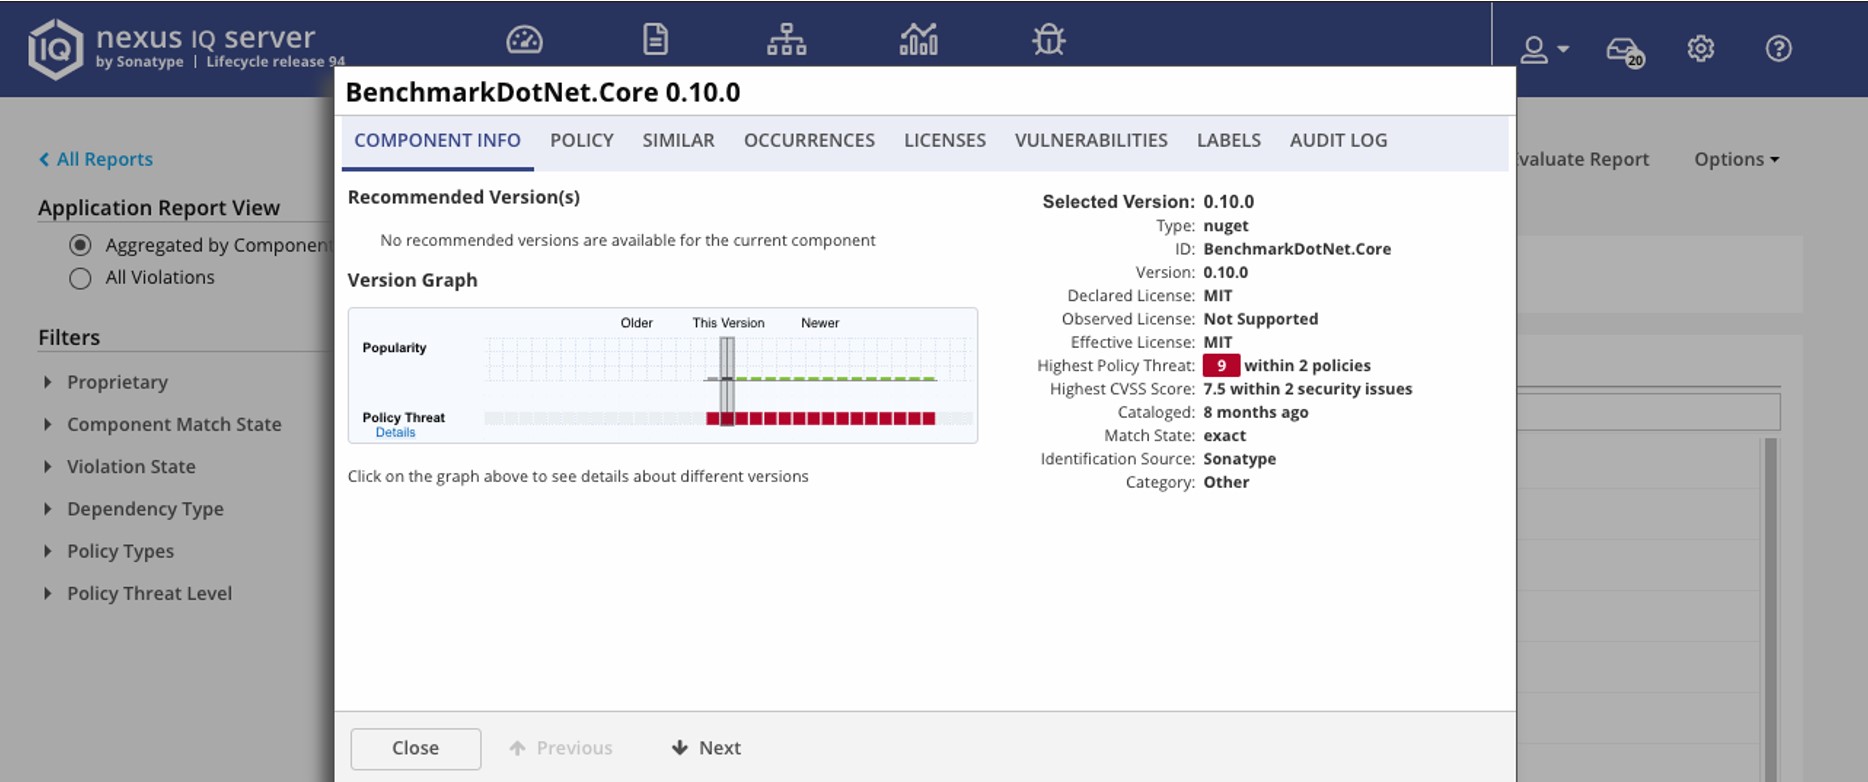Go back to All Reports
Image resolution: width=1868 pixels, height=782 pixels.
[x=96, y=159]
